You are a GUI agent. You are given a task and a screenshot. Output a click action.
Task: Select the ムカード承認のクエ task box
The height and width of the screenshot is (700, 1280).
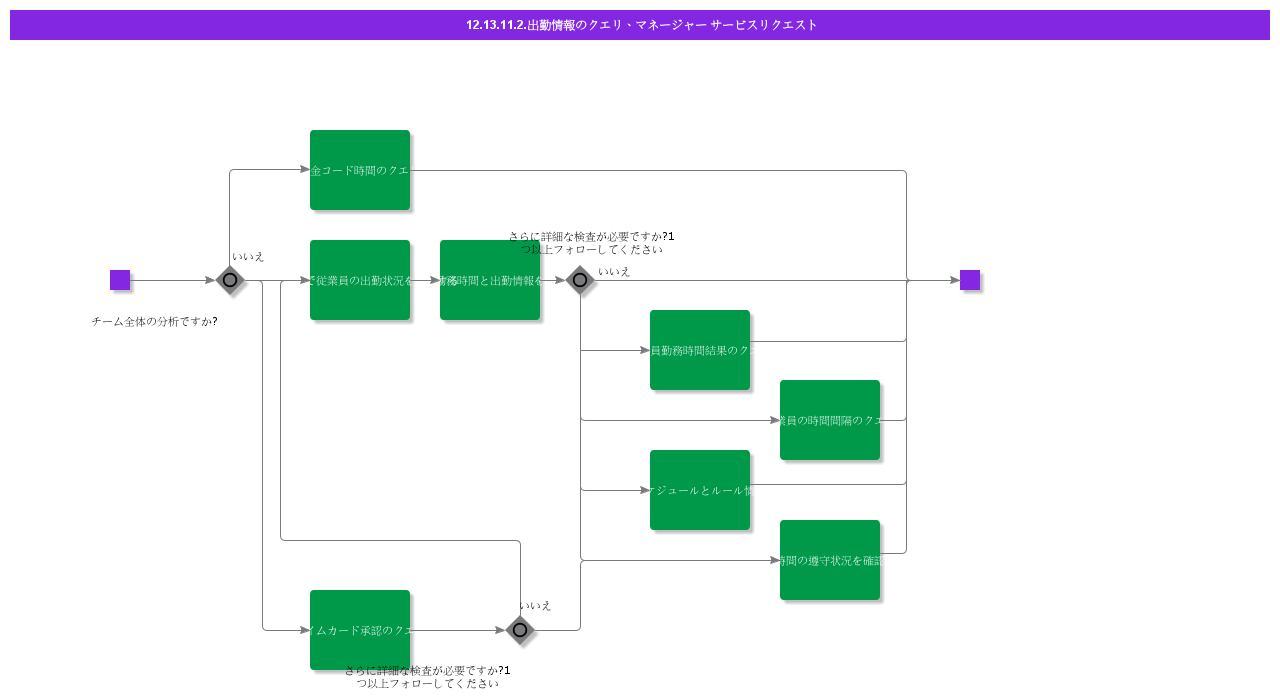[x=360, y=630]
